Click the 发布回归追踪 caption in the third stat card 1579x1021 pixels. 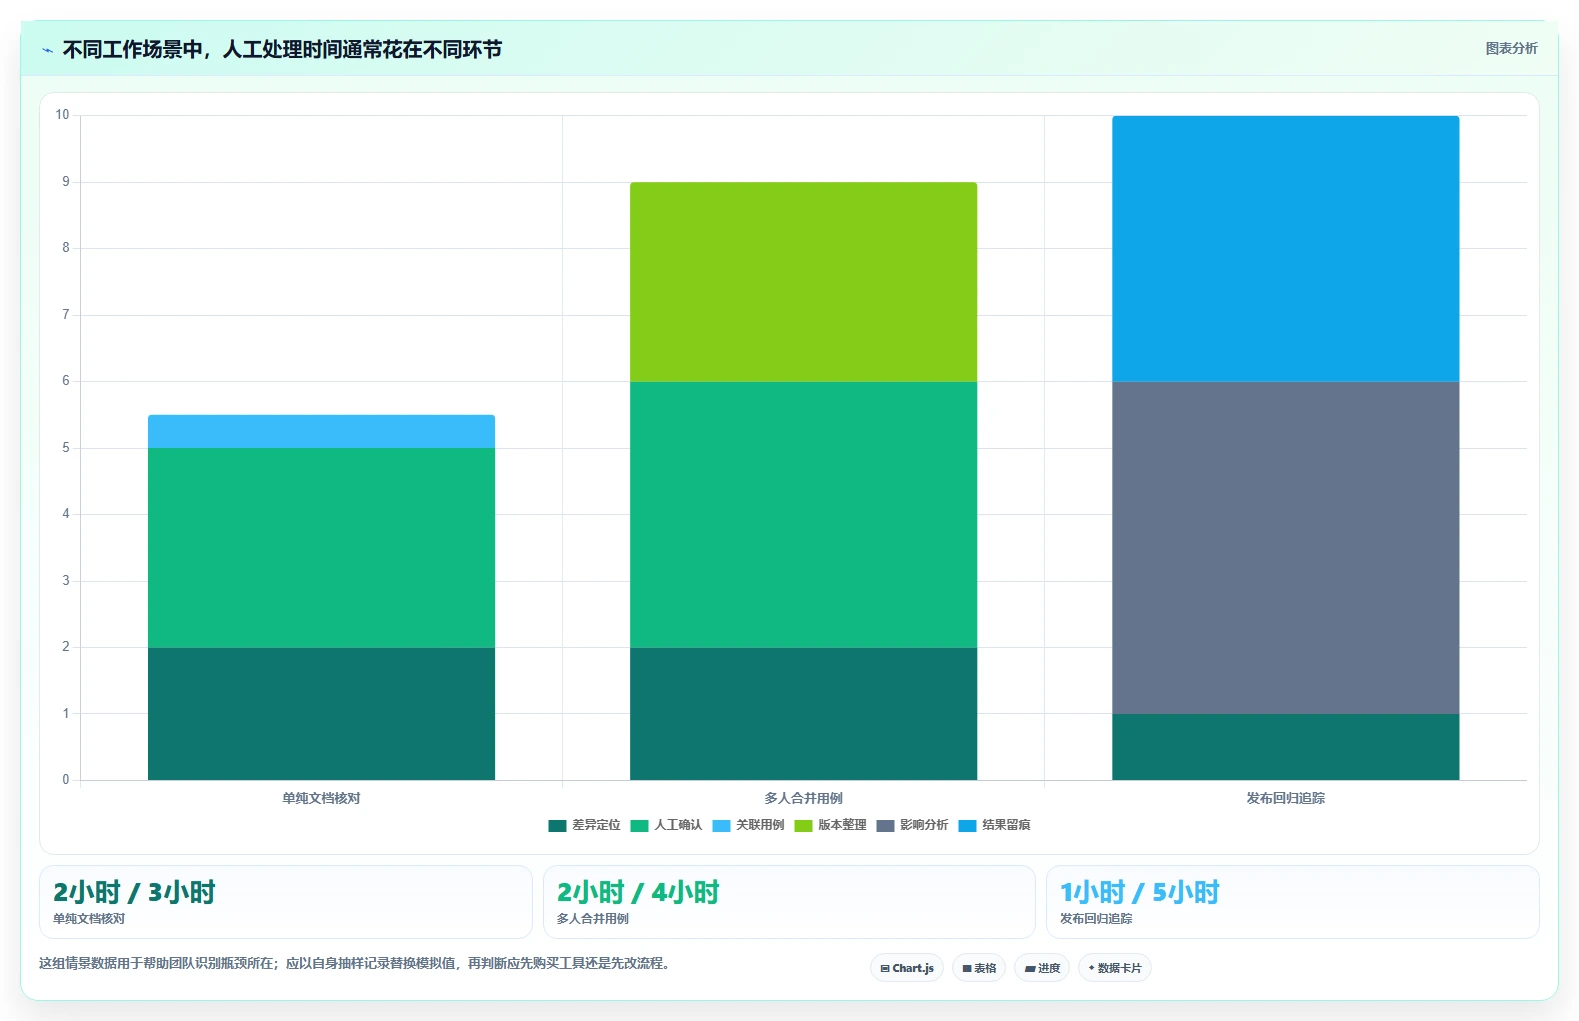pyautogui.click(x=1096, y=919)
